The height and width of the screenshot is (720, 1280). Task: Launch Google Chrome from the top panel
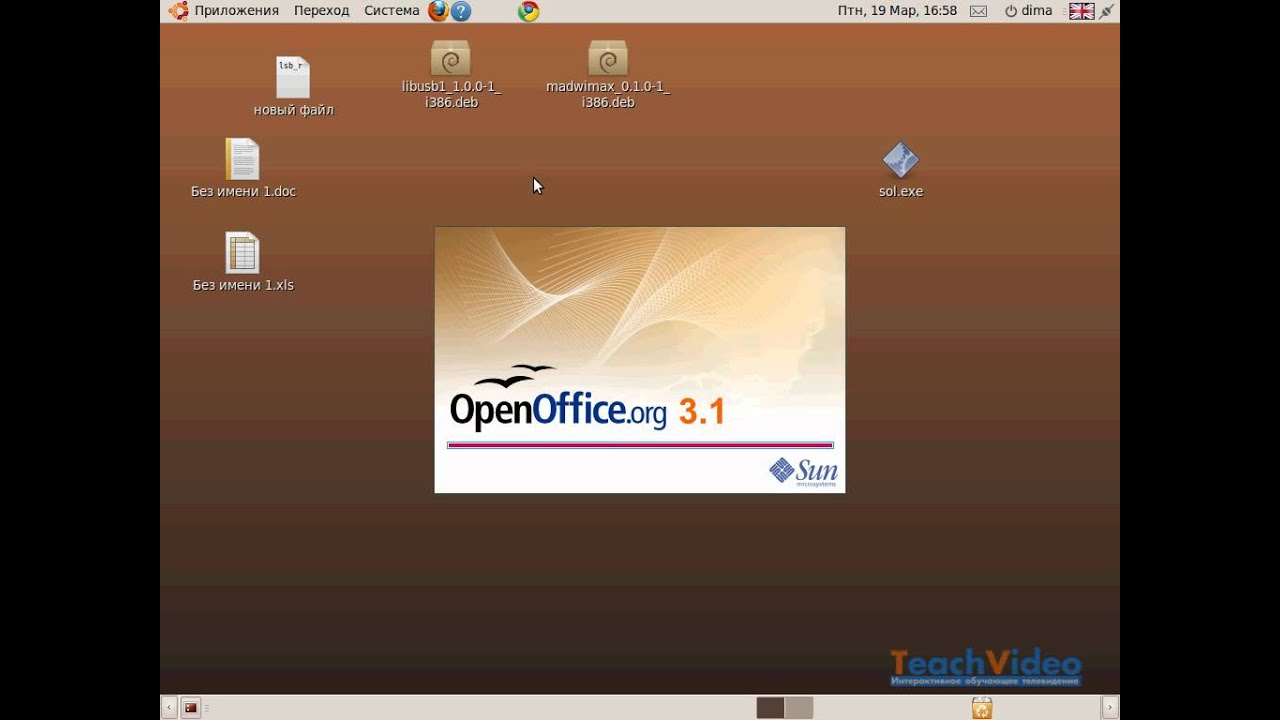tap(528, 11)
